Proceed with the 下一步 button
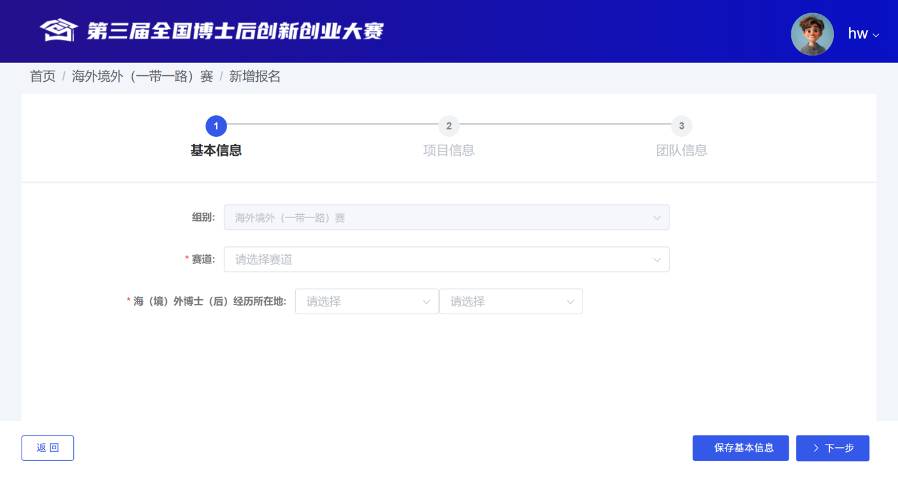Screen dimensions: 898x478 pyautogui.click(x=832, y=448)
